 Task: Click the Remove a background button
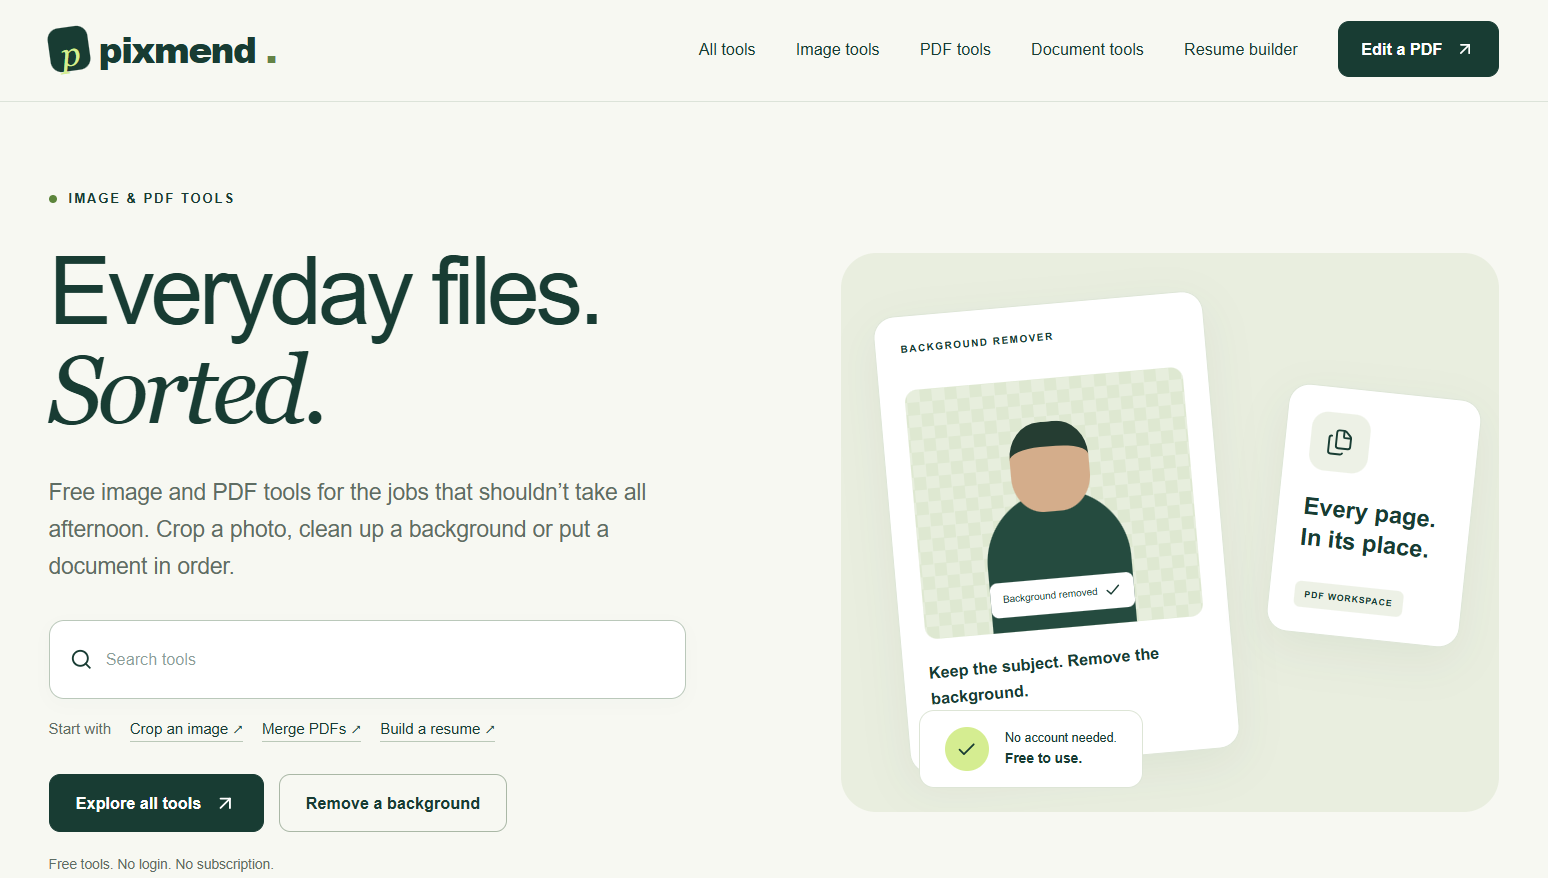pyautogui.click(x=393, y=803)
